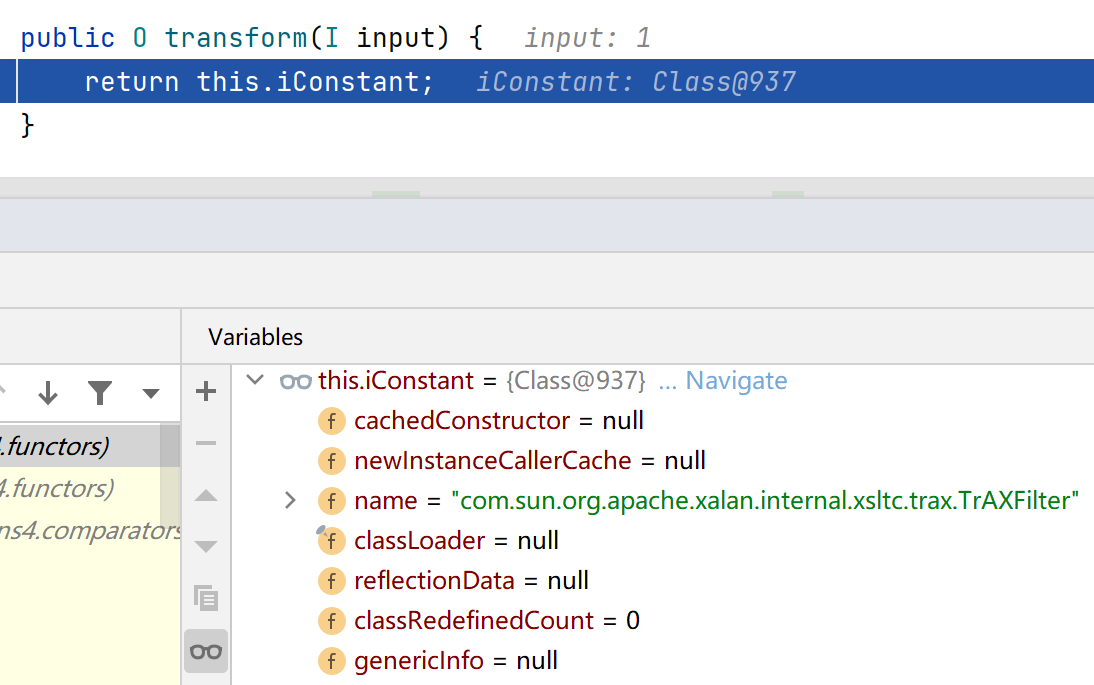Expand the name field node
Viewport: 1094px width, 685px height.
point(290,500)
